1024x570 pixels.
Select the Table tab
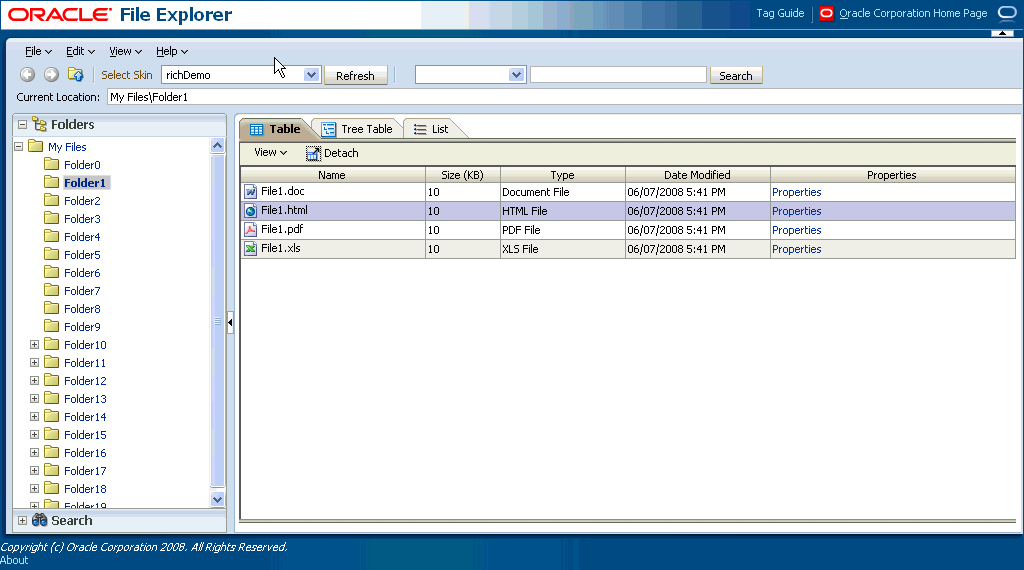275,129
